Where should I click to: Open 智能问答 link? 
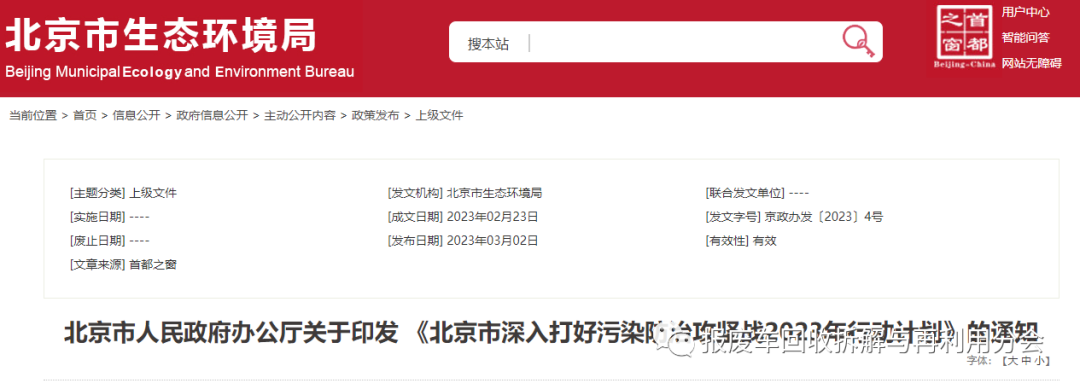[x=1026, y=37]
